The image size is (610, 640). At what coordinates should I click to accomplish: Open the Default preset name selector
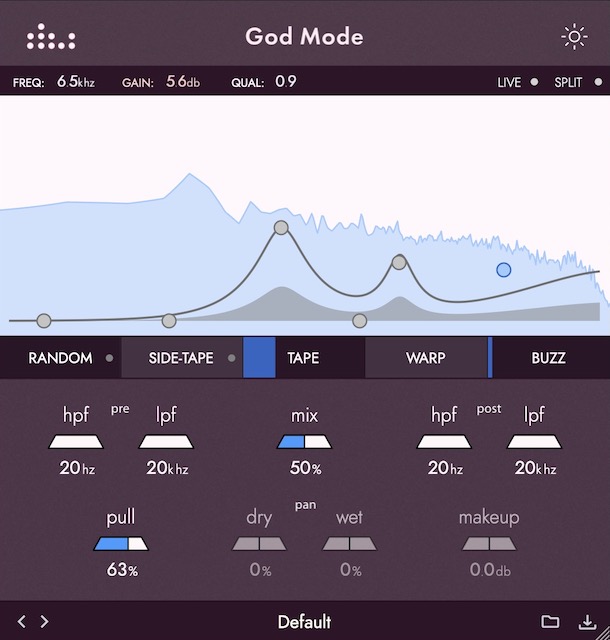[x=304, y=621]
